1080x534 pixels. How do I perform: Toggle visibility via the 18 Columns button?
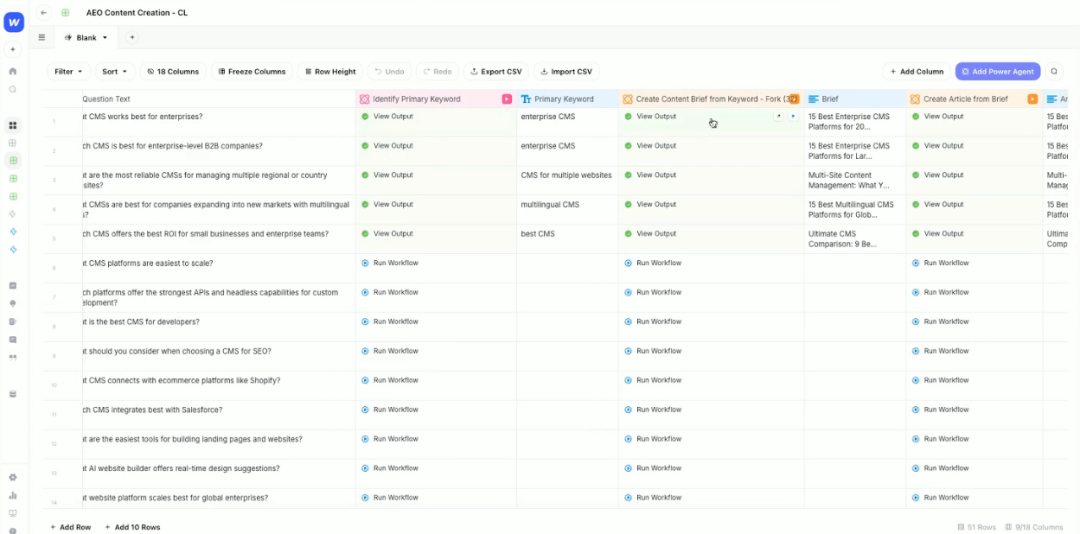coord(172,72)
